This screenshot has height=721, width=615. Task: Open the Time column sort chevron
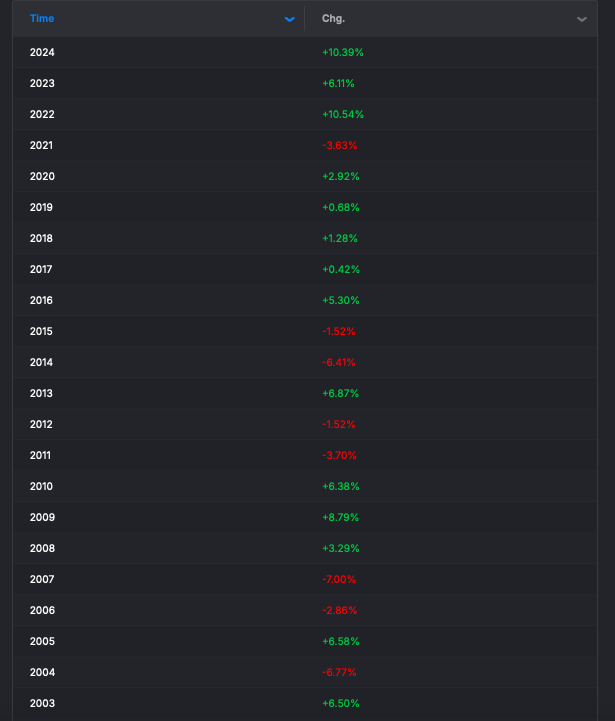coord(289,19)
